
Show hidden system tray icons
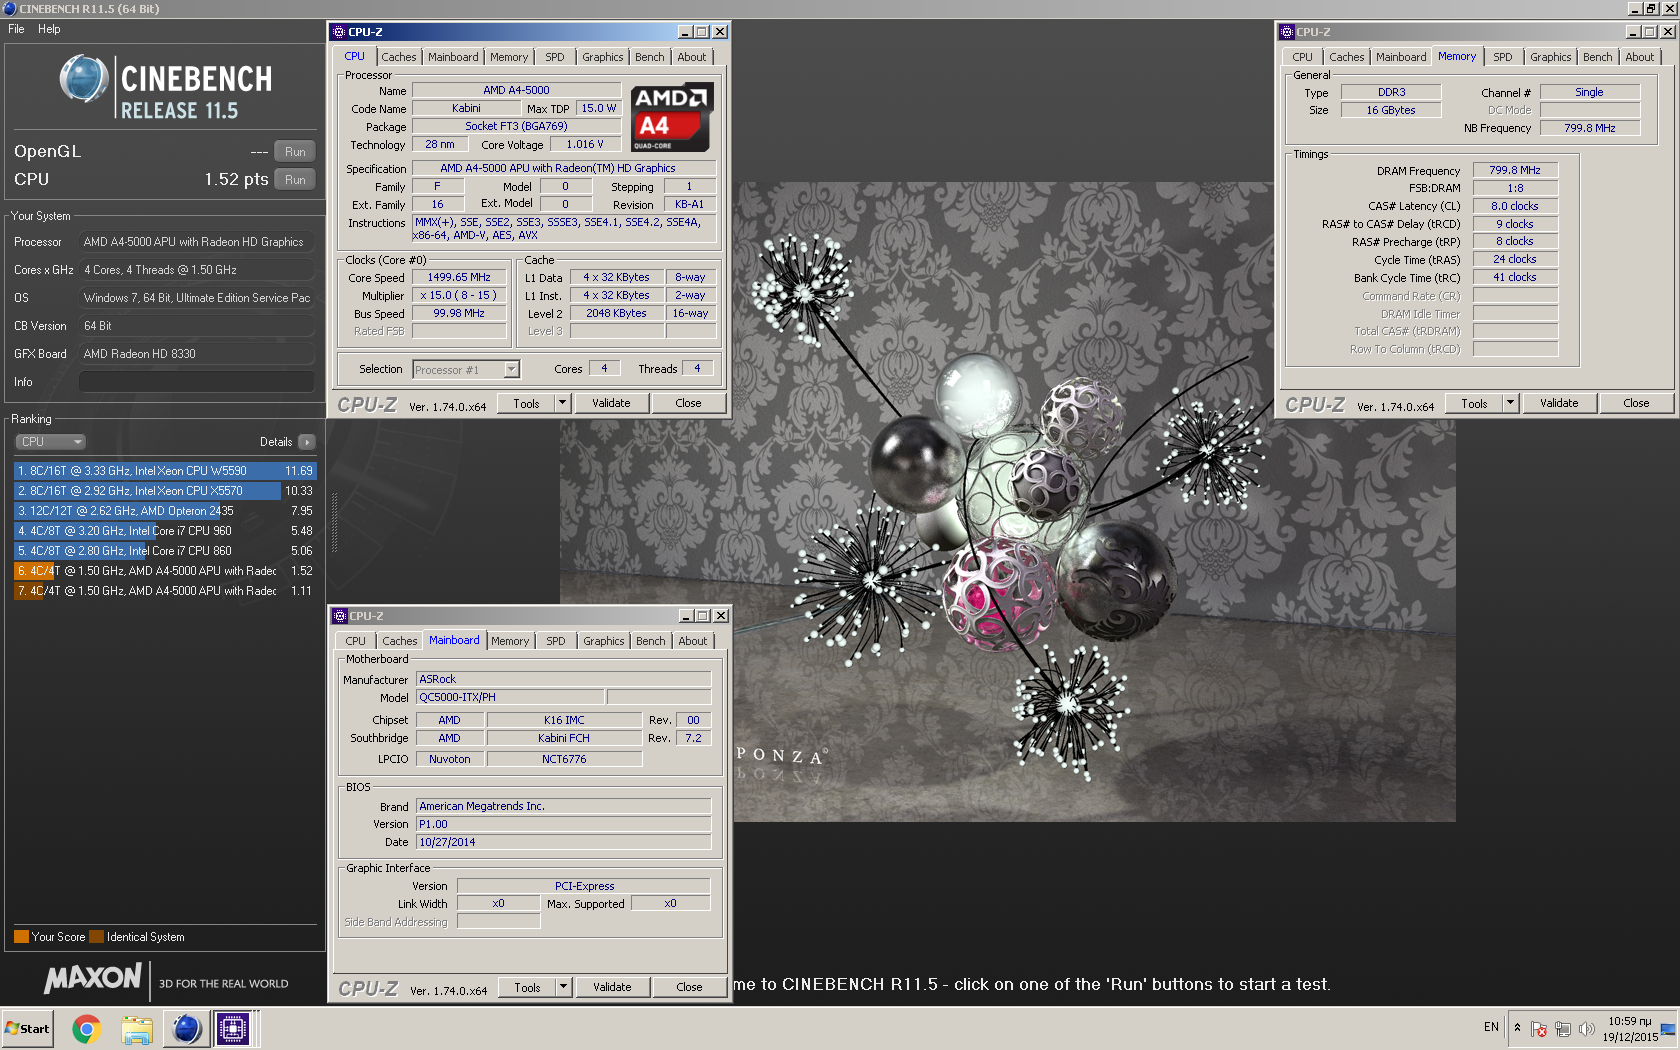click(x=1517, y=1027)
